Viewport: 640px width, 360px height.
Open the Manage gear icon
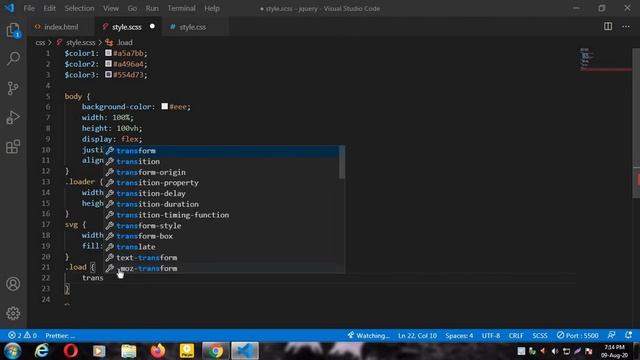point(13,313)
